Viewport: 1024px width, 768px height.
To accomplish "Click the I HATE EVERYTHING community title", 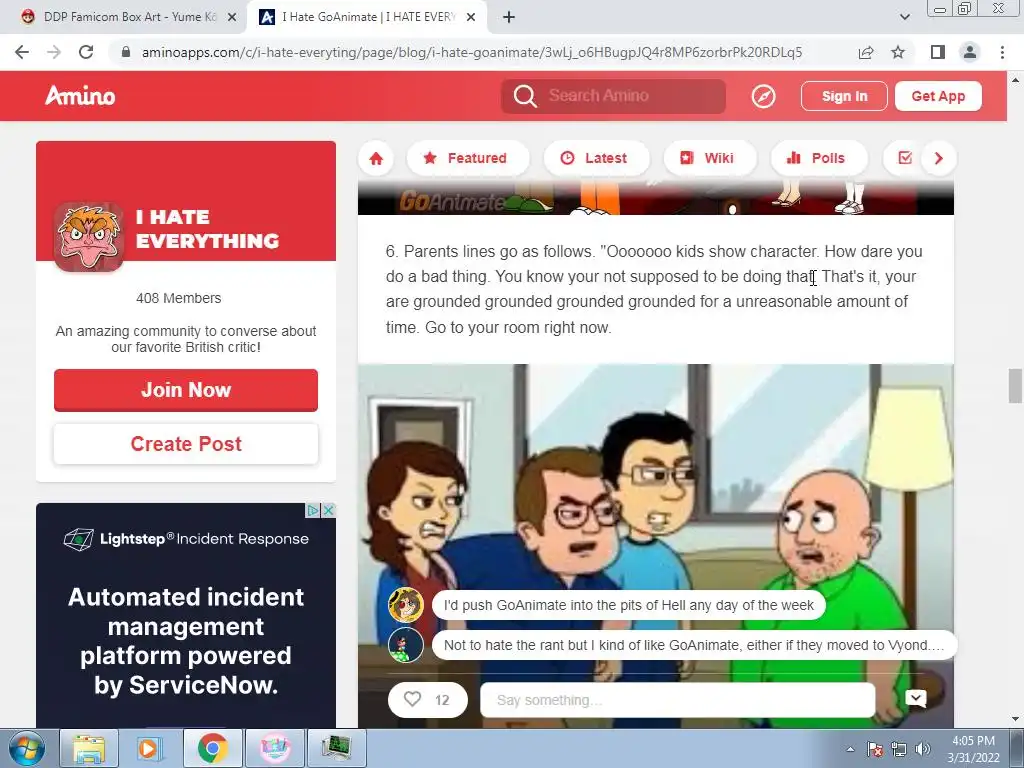I will click(x=207, y=229).
